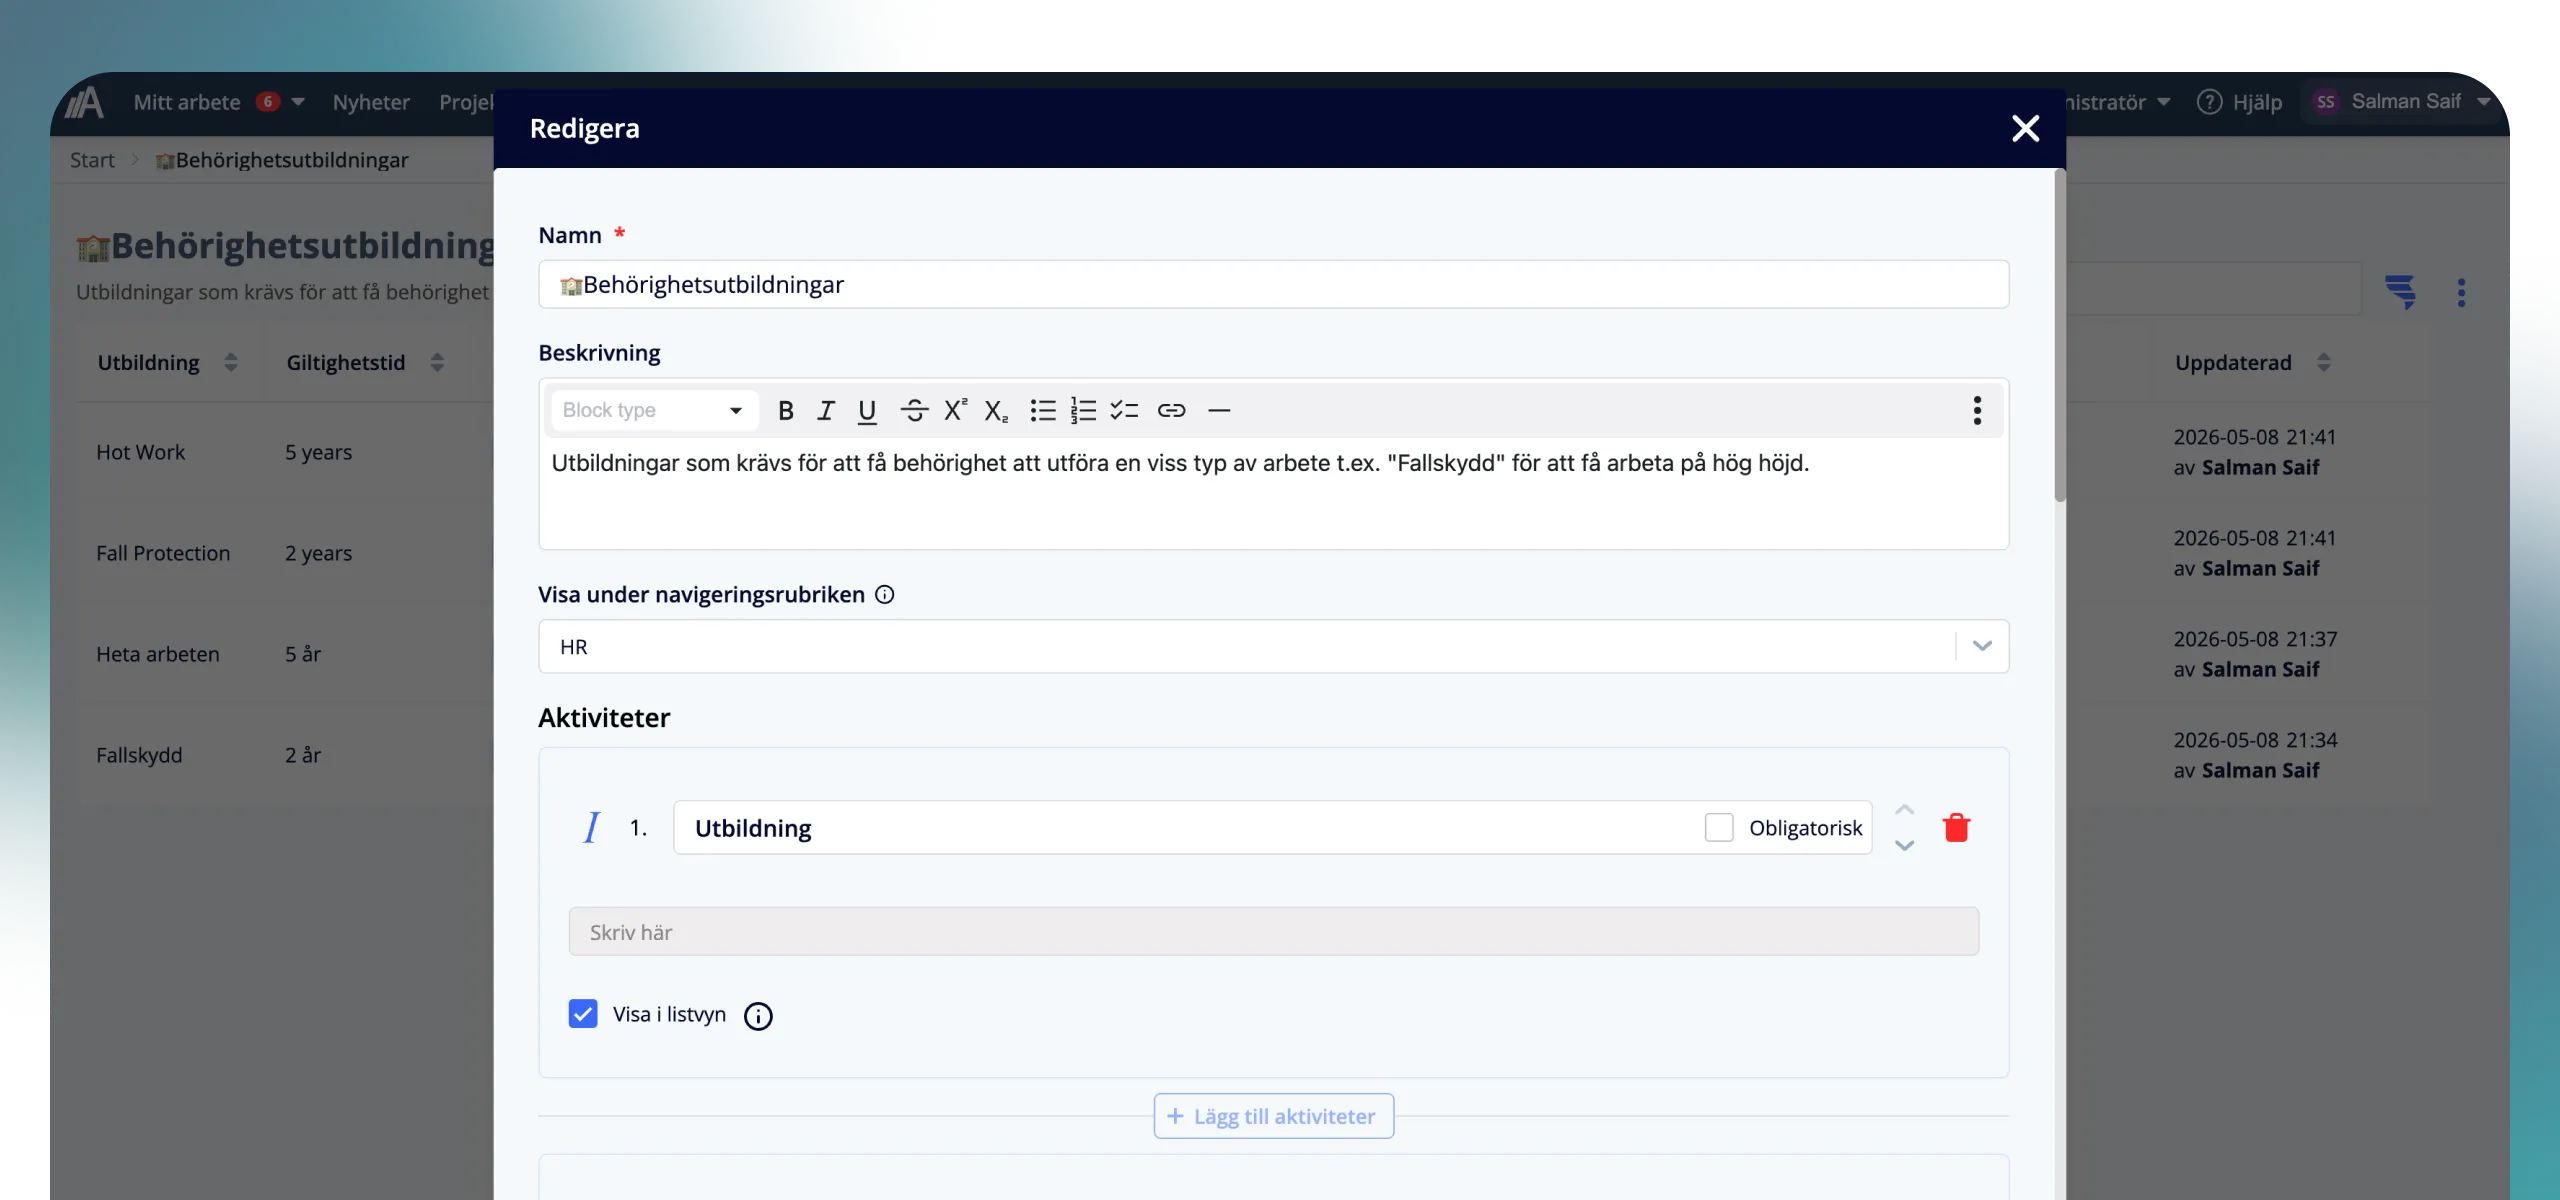Close the Redigera dialog
This screenshot has height=1200, width=2560.
click(x=2025, y=128)
